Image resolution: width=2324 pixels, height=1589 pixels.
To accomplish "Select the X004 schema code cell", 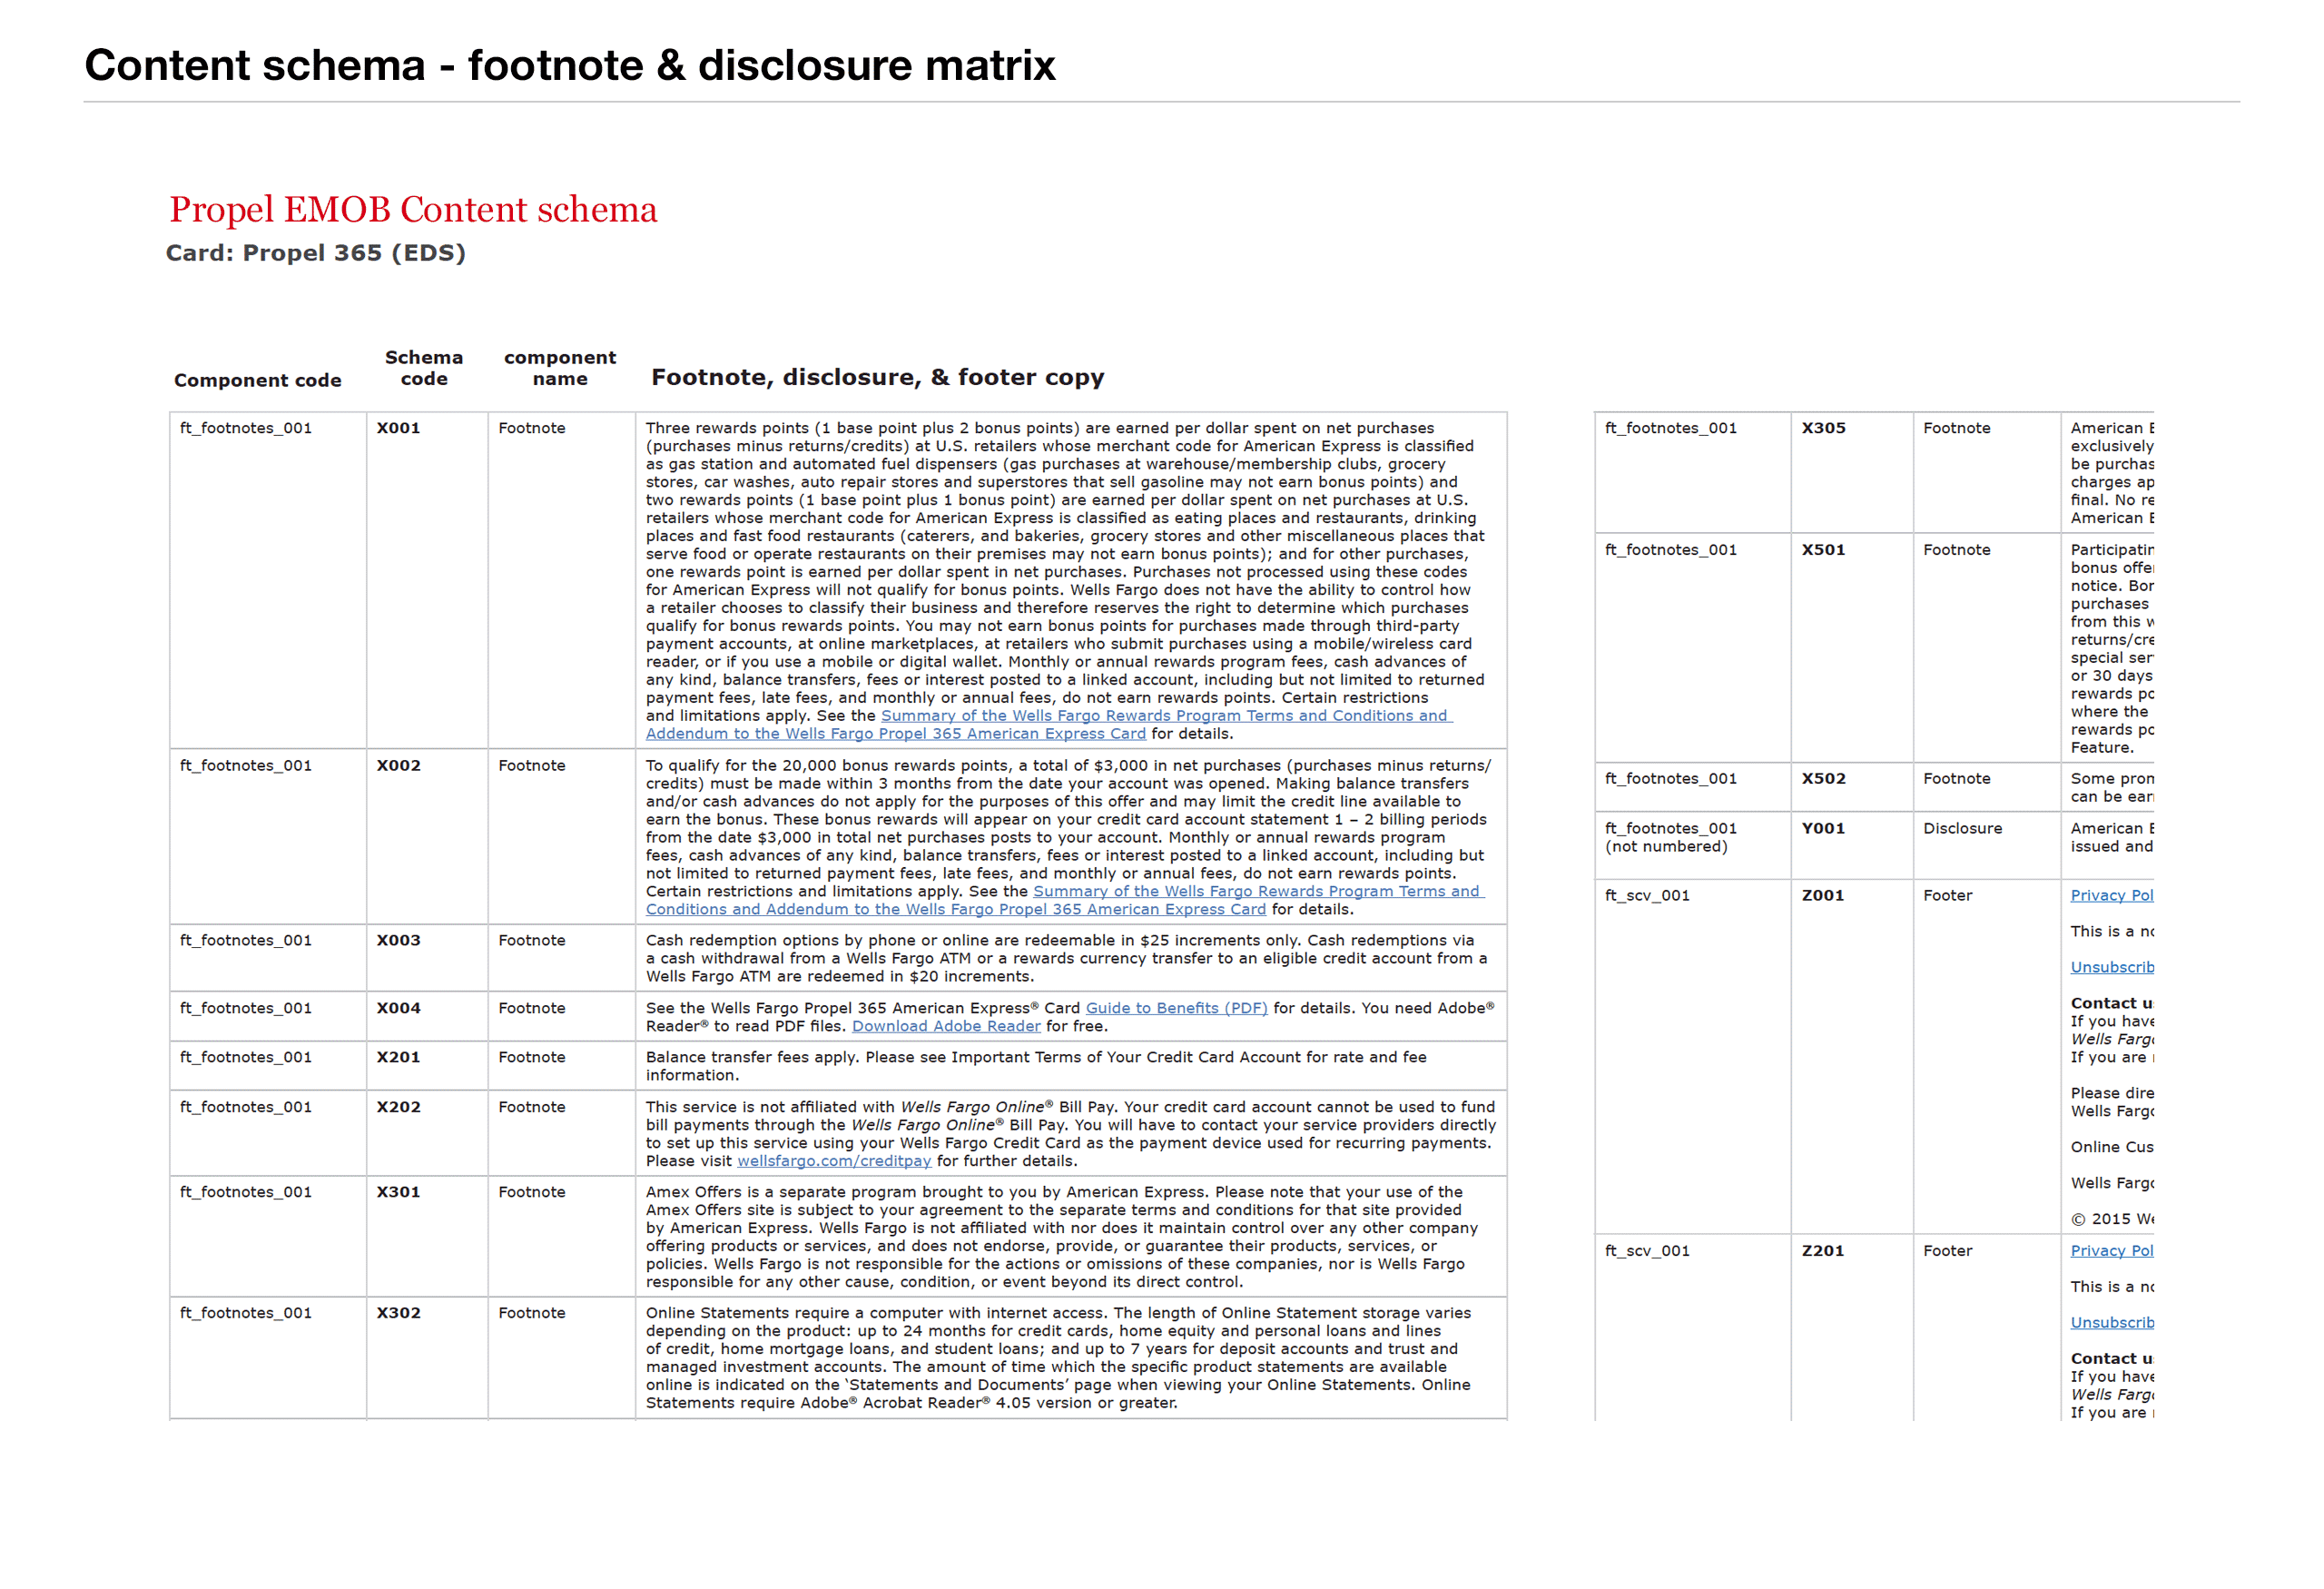I will [x=398, y=1008].
